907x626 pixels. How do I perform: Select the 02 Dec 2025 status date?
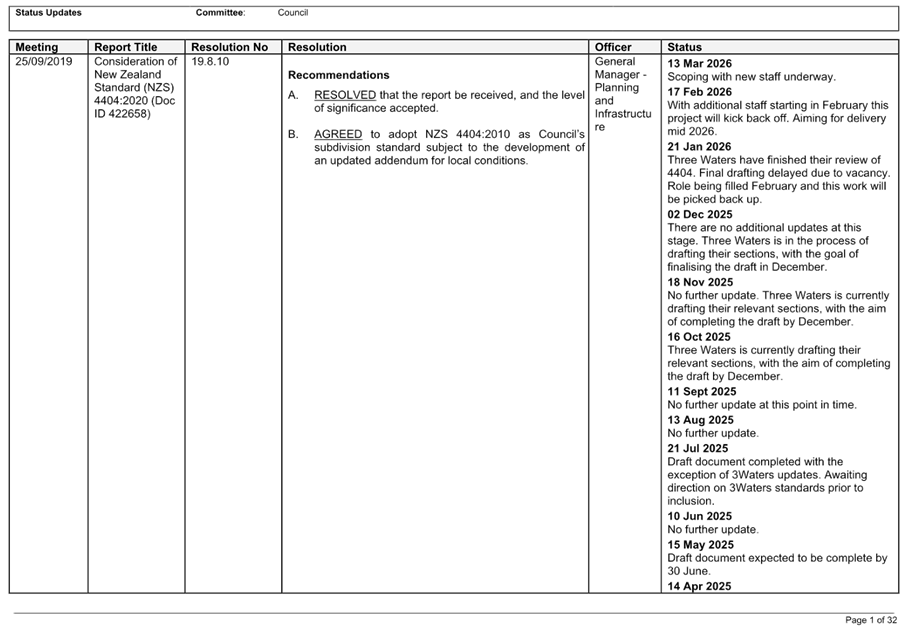pos(700,215)
